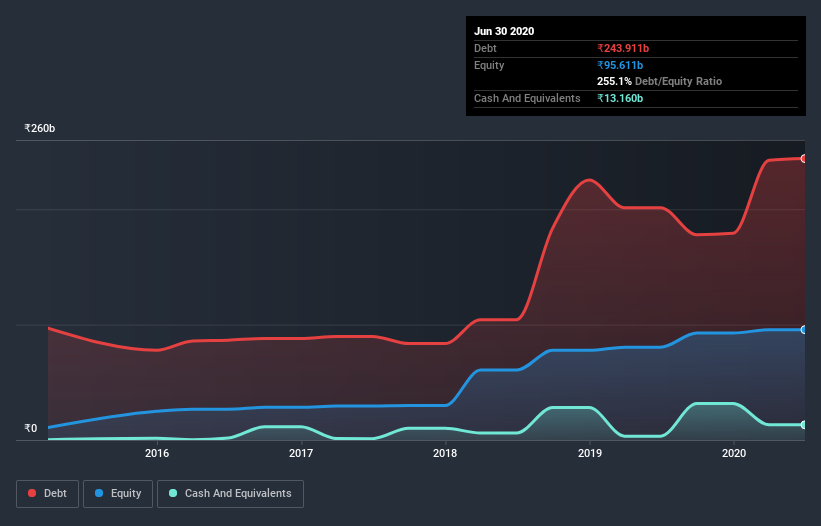821x526 pixels.
Task: Select the red Debt endpoint marker on chart
Action: [x=804, y=159]
